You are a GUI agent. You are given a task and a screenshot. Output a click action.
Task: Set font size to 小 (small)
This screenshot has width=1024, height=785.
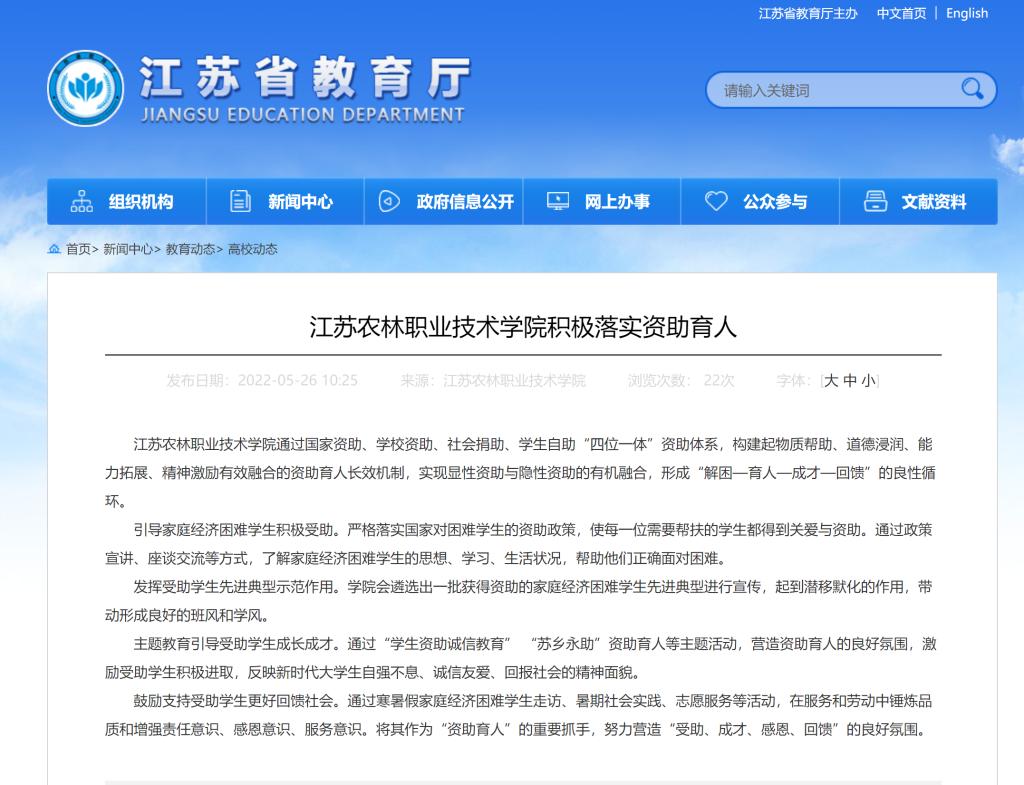pos(868,381)
